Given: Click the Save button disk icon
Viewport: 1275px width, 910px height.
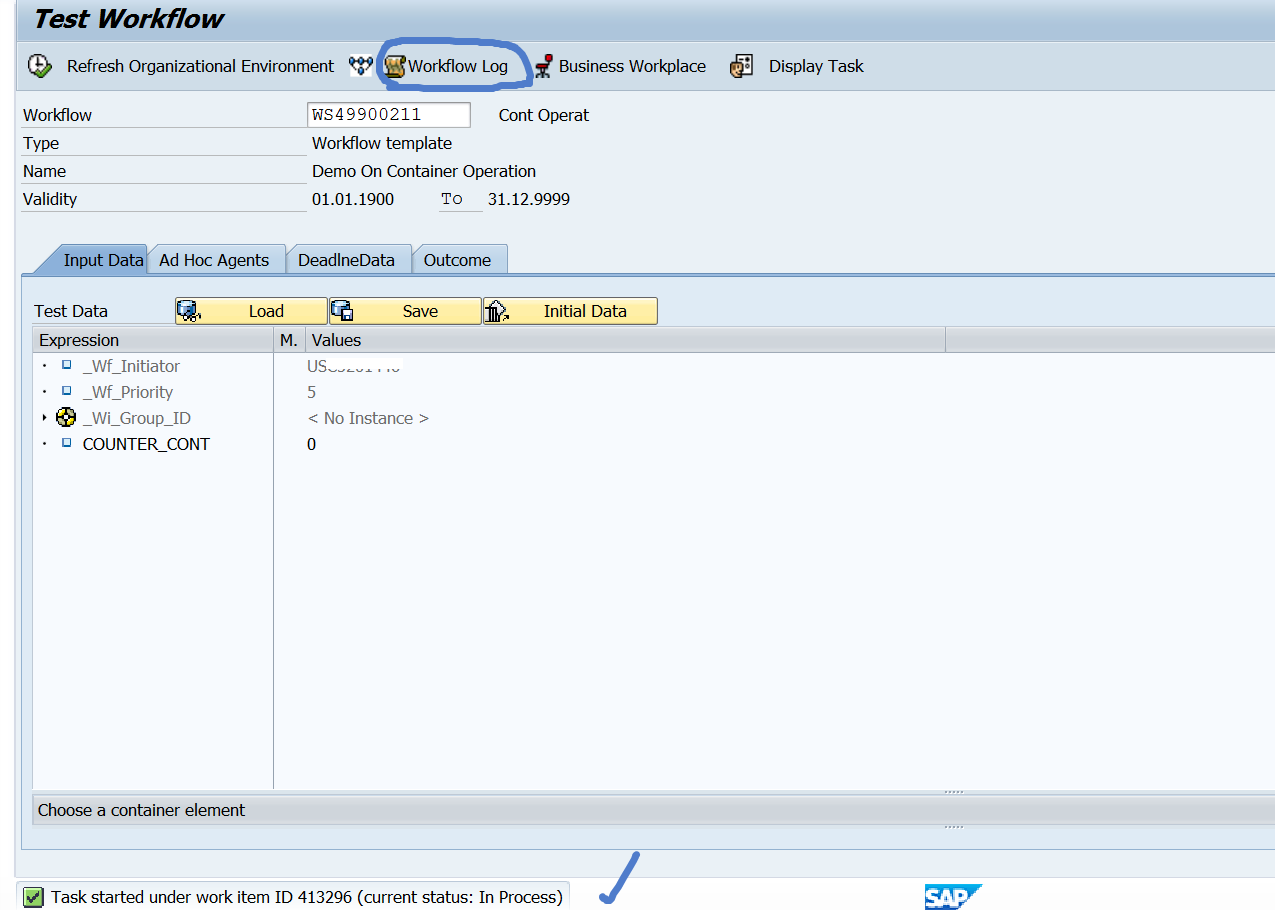Looking at the screenshot, I should pos(343,311).
